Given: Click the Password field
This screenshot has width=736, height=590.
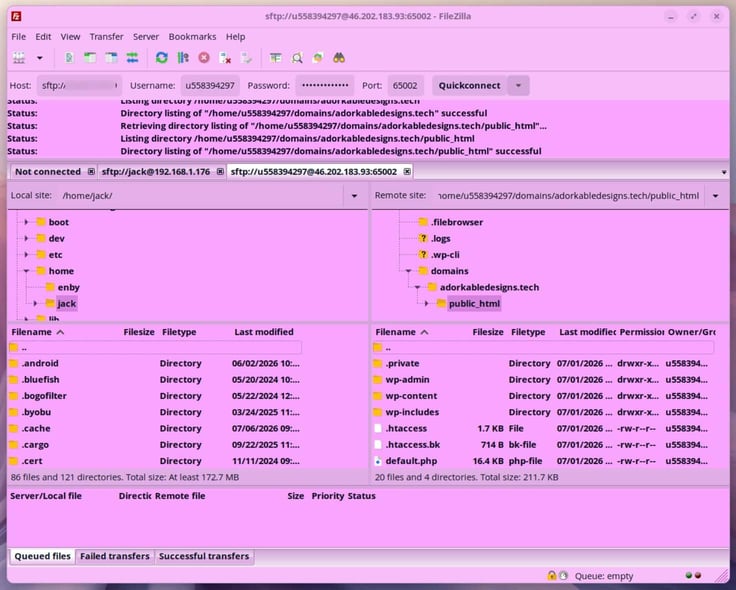Looking at the screenshot, I should tap(325, 85).
